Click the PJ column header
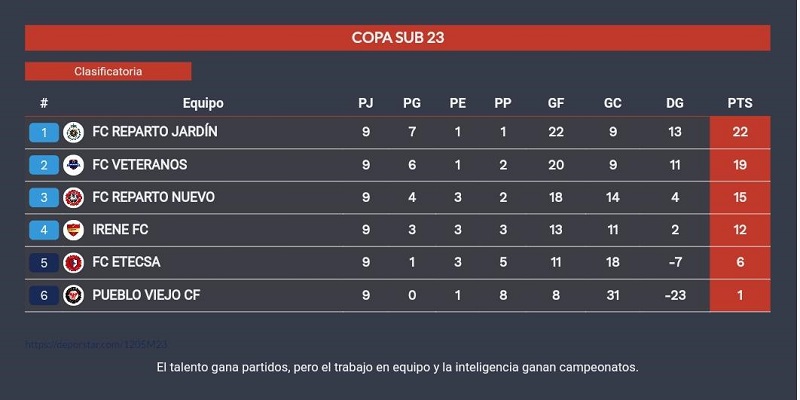 click(x=365, y=104)
